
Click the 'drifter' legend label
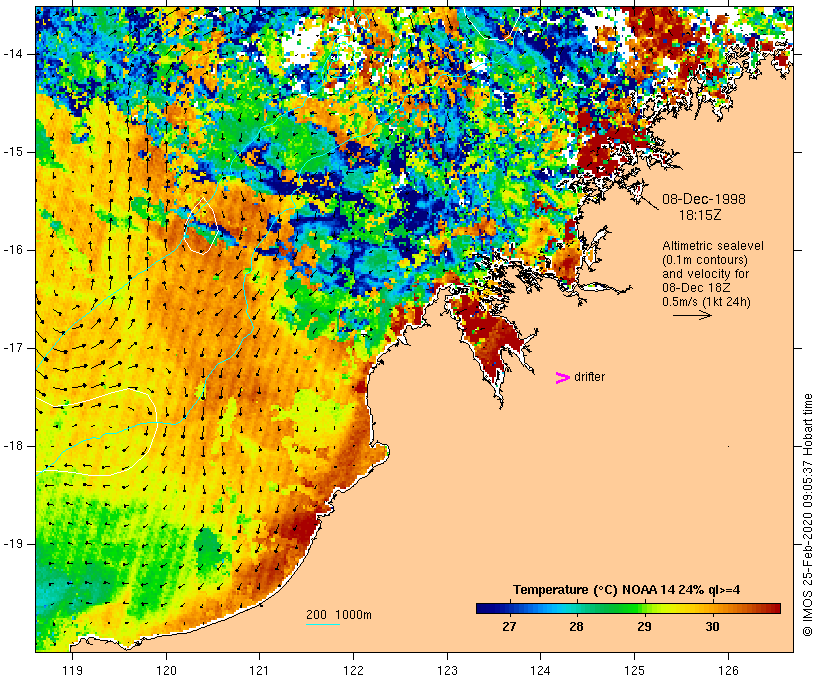coord(589,377)
